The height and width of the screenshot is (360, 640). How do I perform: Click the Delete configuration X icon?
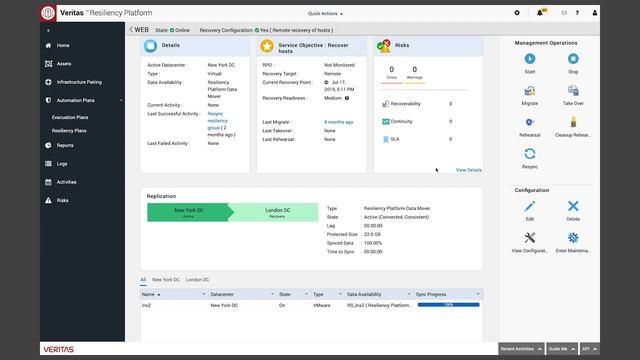point(573,206)
